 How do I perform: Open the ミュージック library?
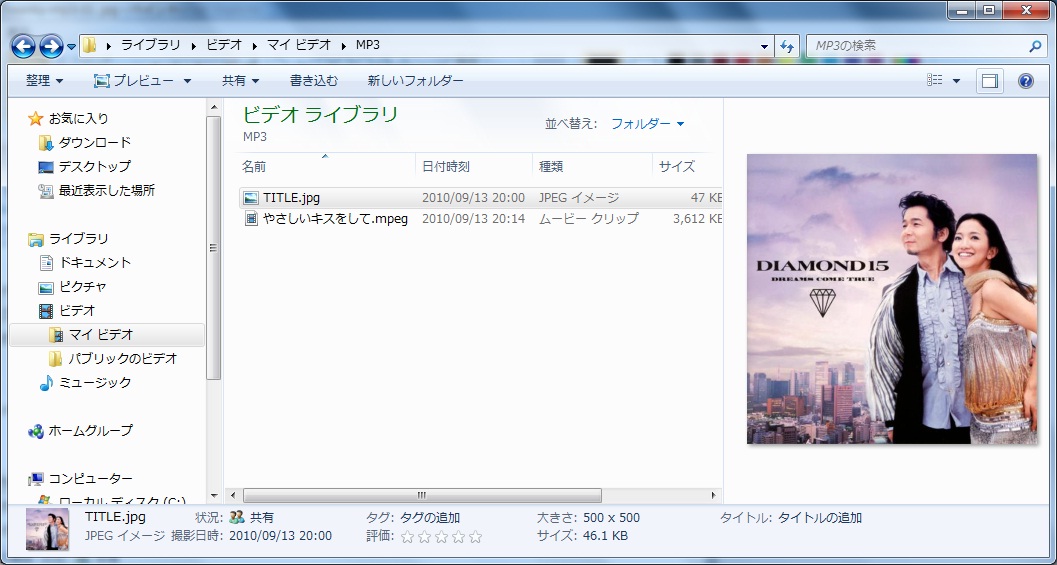pyautogui.click(x=94, y=383)
